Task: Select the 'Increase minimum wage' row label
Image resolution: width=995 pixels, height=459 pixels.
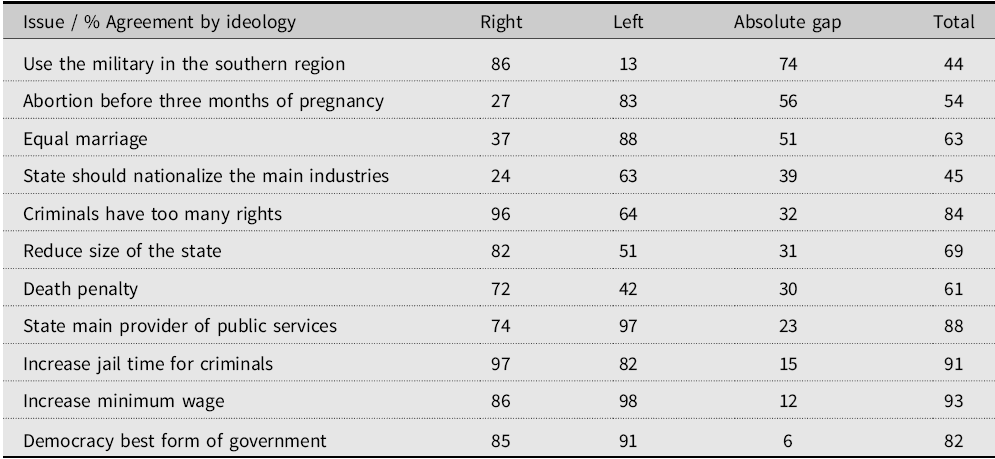Action: pyautogui.click(x=123, y=401)
